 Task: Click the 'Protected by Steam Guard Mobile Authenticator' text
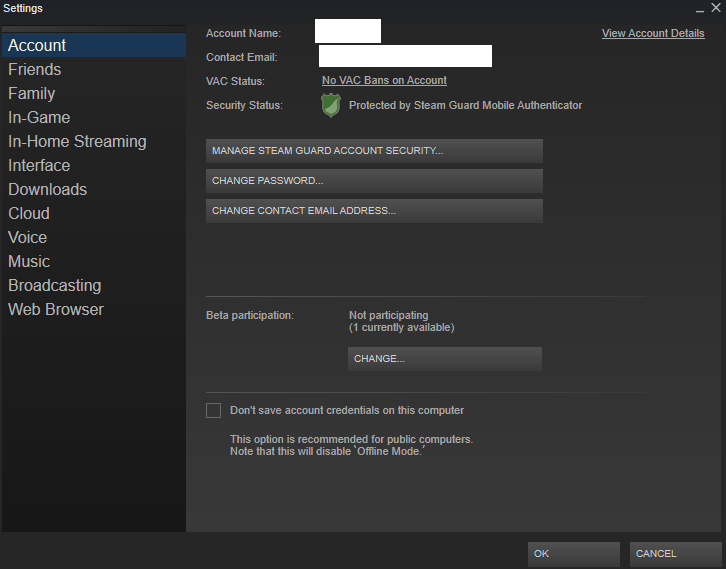[x=465, y=106]
